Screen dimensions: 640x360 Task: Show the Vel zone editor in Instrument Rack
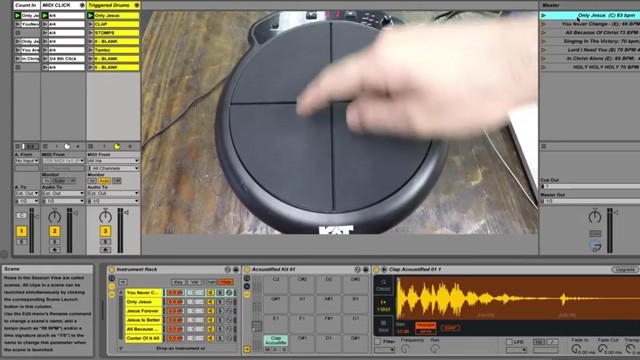194,282
